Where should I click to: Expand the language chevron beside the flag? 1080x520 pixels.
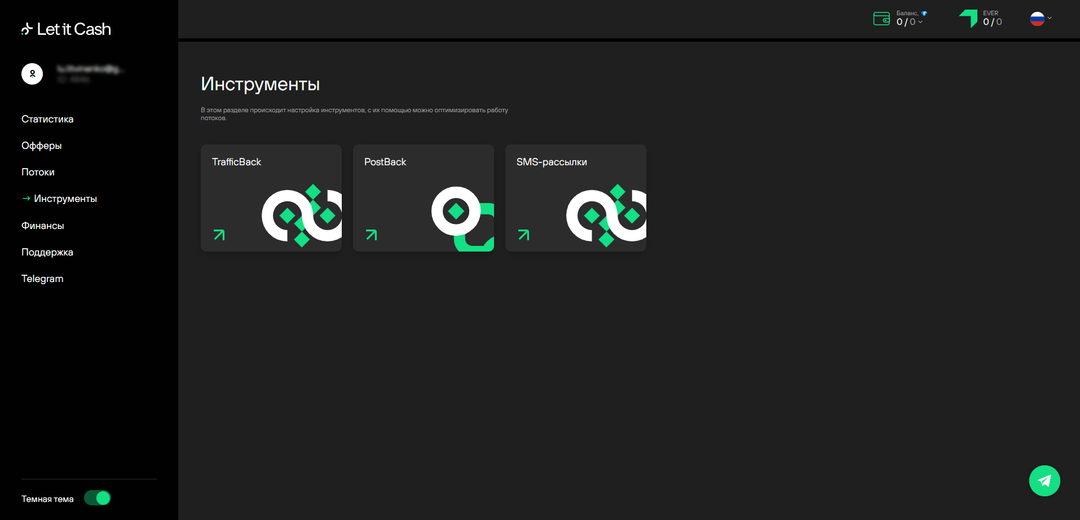point(1050,18)
